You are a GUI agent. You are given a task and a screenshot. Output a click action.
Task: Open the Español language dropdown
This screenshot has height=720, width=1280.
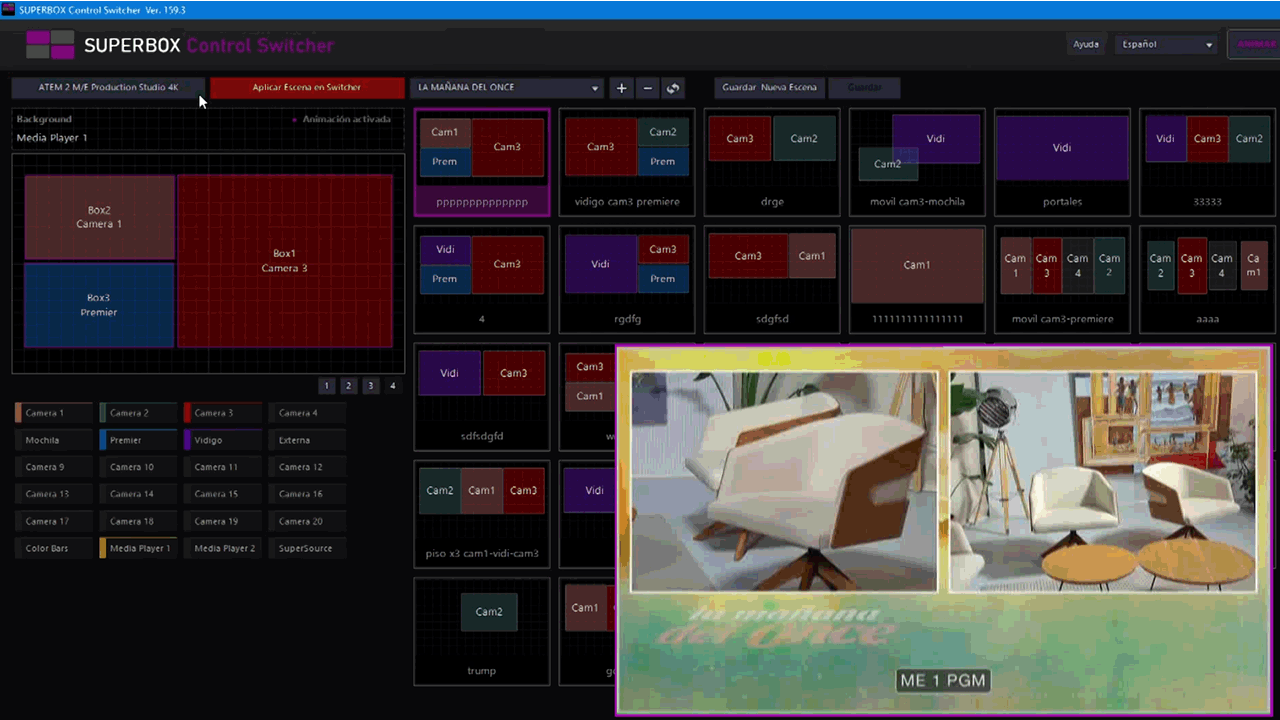pos(1166,44)
